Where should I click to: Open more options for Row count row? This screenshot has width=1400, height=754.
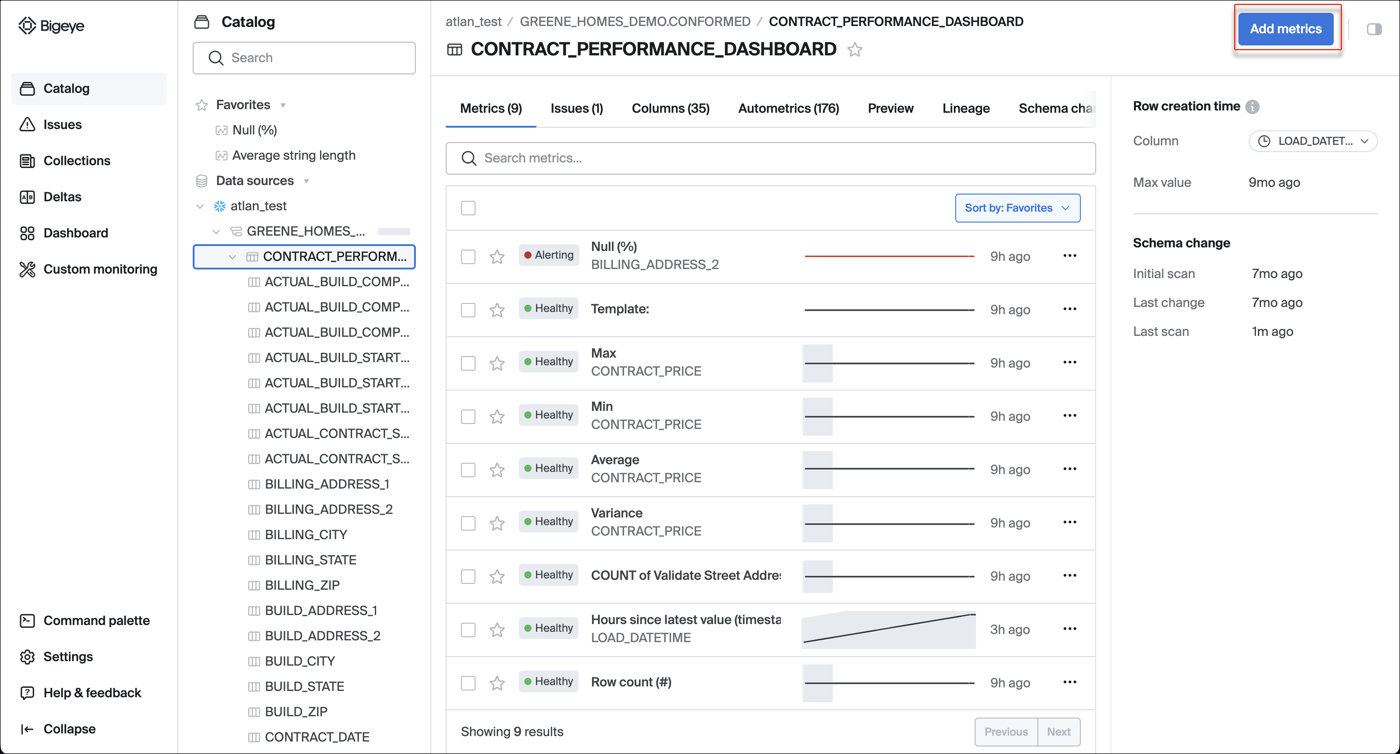(1070, 682)
